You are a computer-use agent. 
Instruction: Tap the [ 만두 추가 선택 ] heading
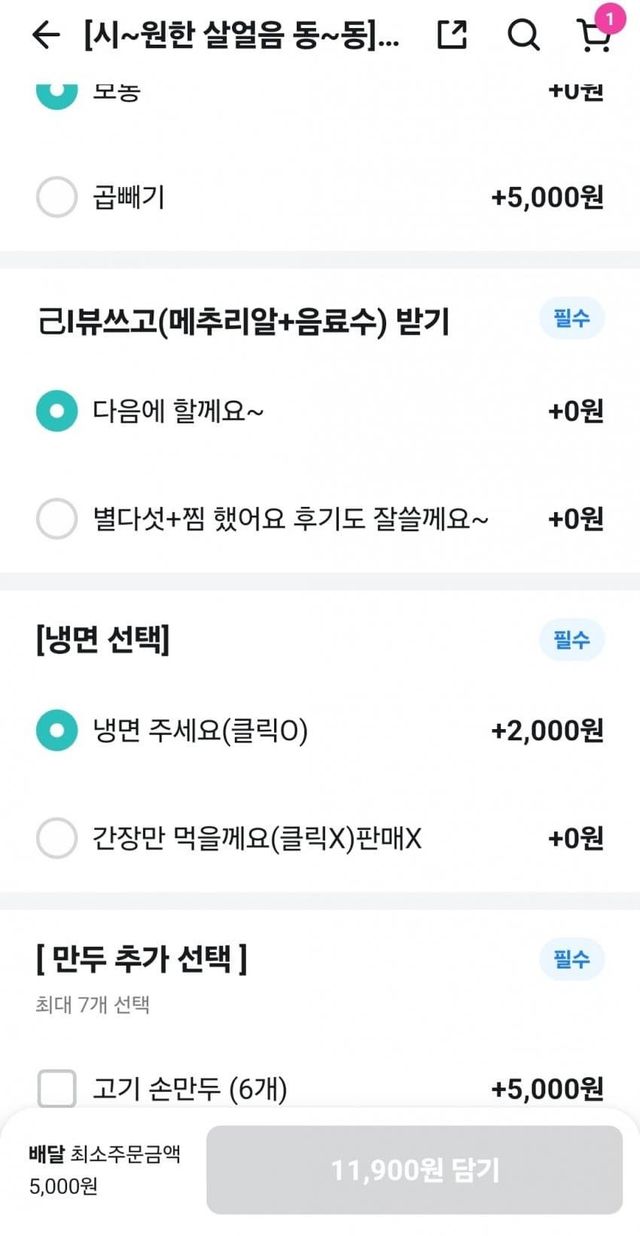point(141,960)
